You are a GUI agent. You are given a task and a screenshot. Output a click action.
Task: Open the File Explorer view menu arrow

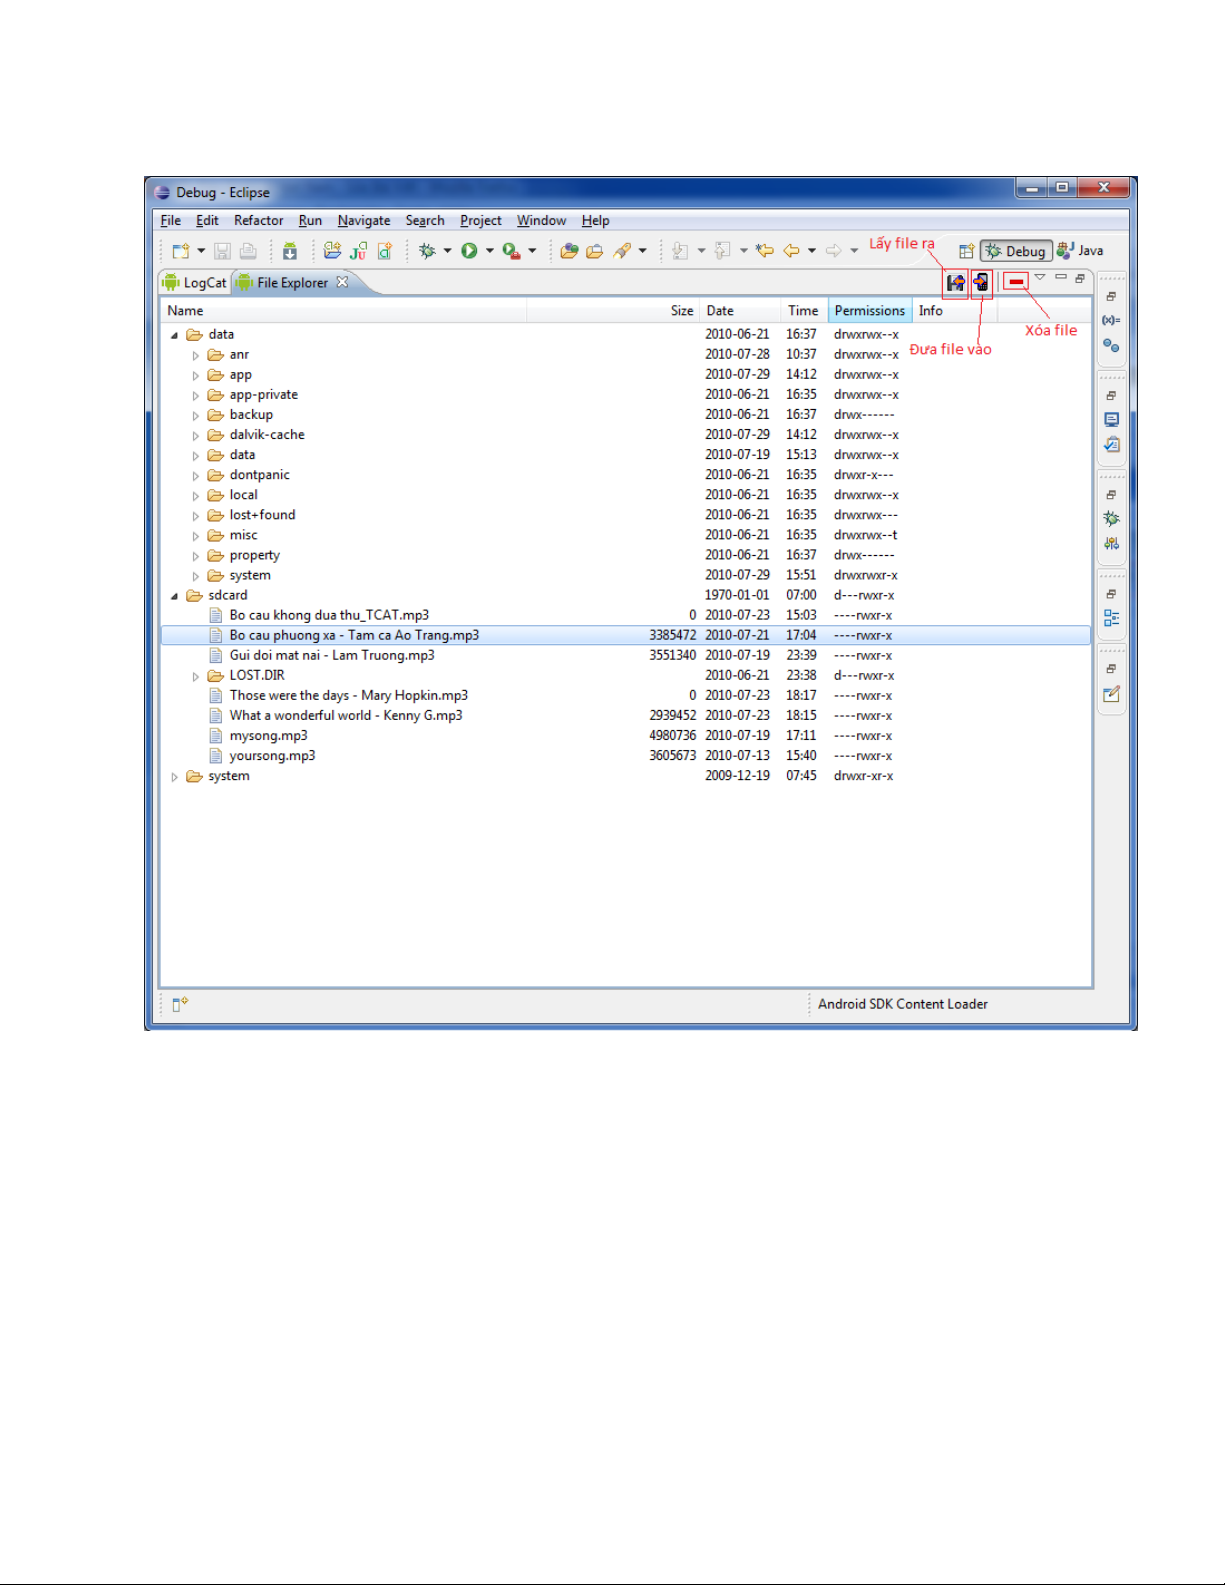(x=1040, y=277)
